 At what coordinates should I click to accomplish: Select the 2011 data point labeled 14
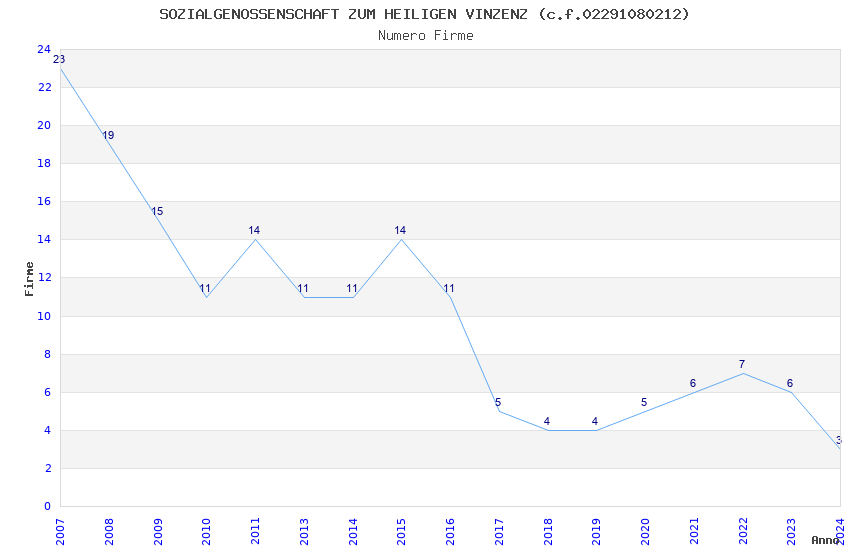coord(254,230)
